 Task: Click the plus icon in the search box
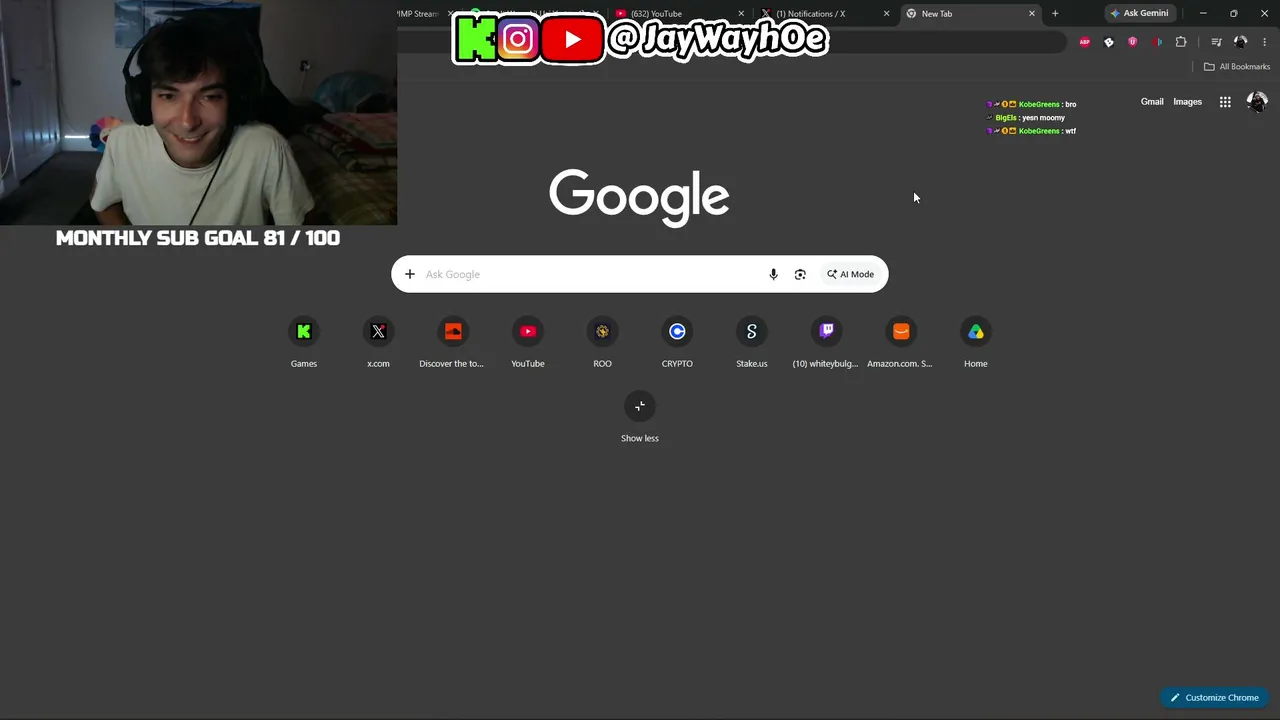coord(409,274)
